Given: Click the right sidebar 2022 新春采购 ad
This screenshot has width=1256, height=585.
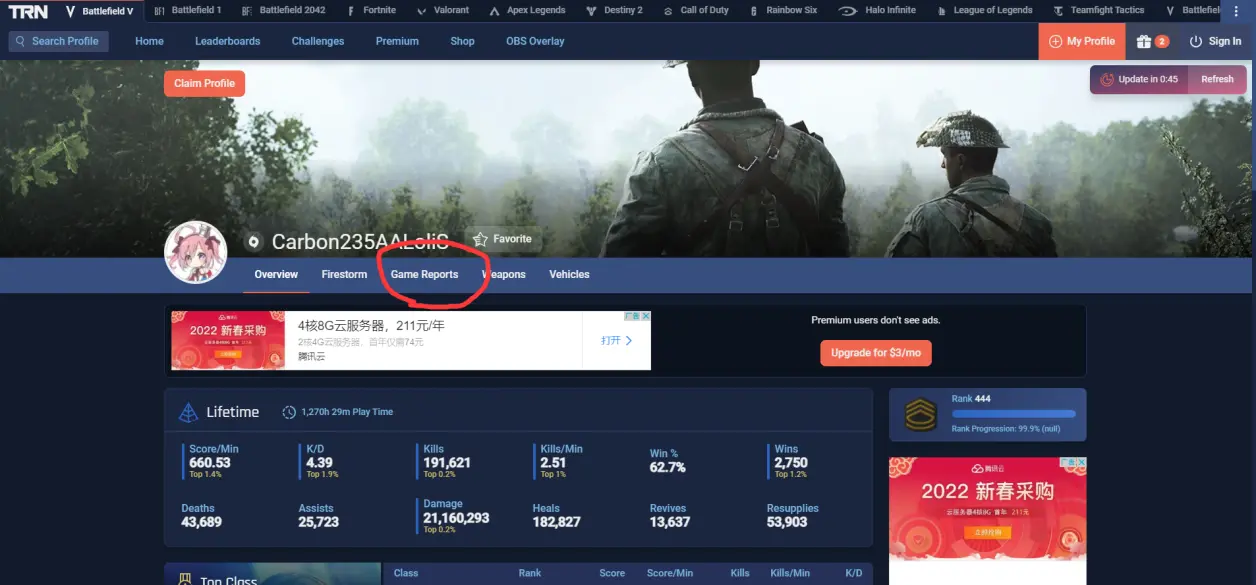Looking at the screenshot, I should tap(987, 508).
